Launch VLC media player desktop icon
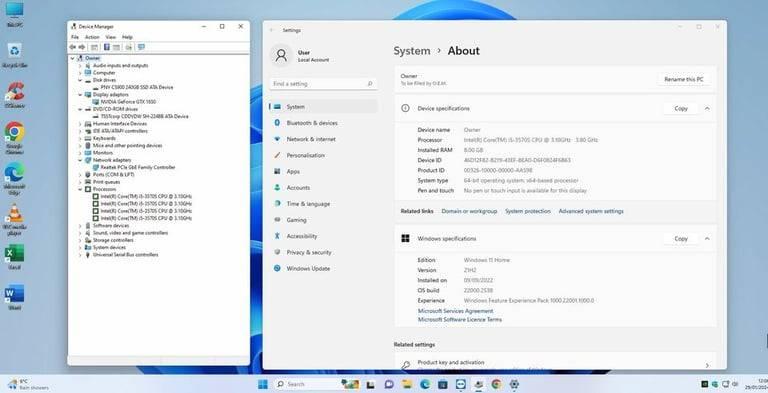 tap(15, 214)
